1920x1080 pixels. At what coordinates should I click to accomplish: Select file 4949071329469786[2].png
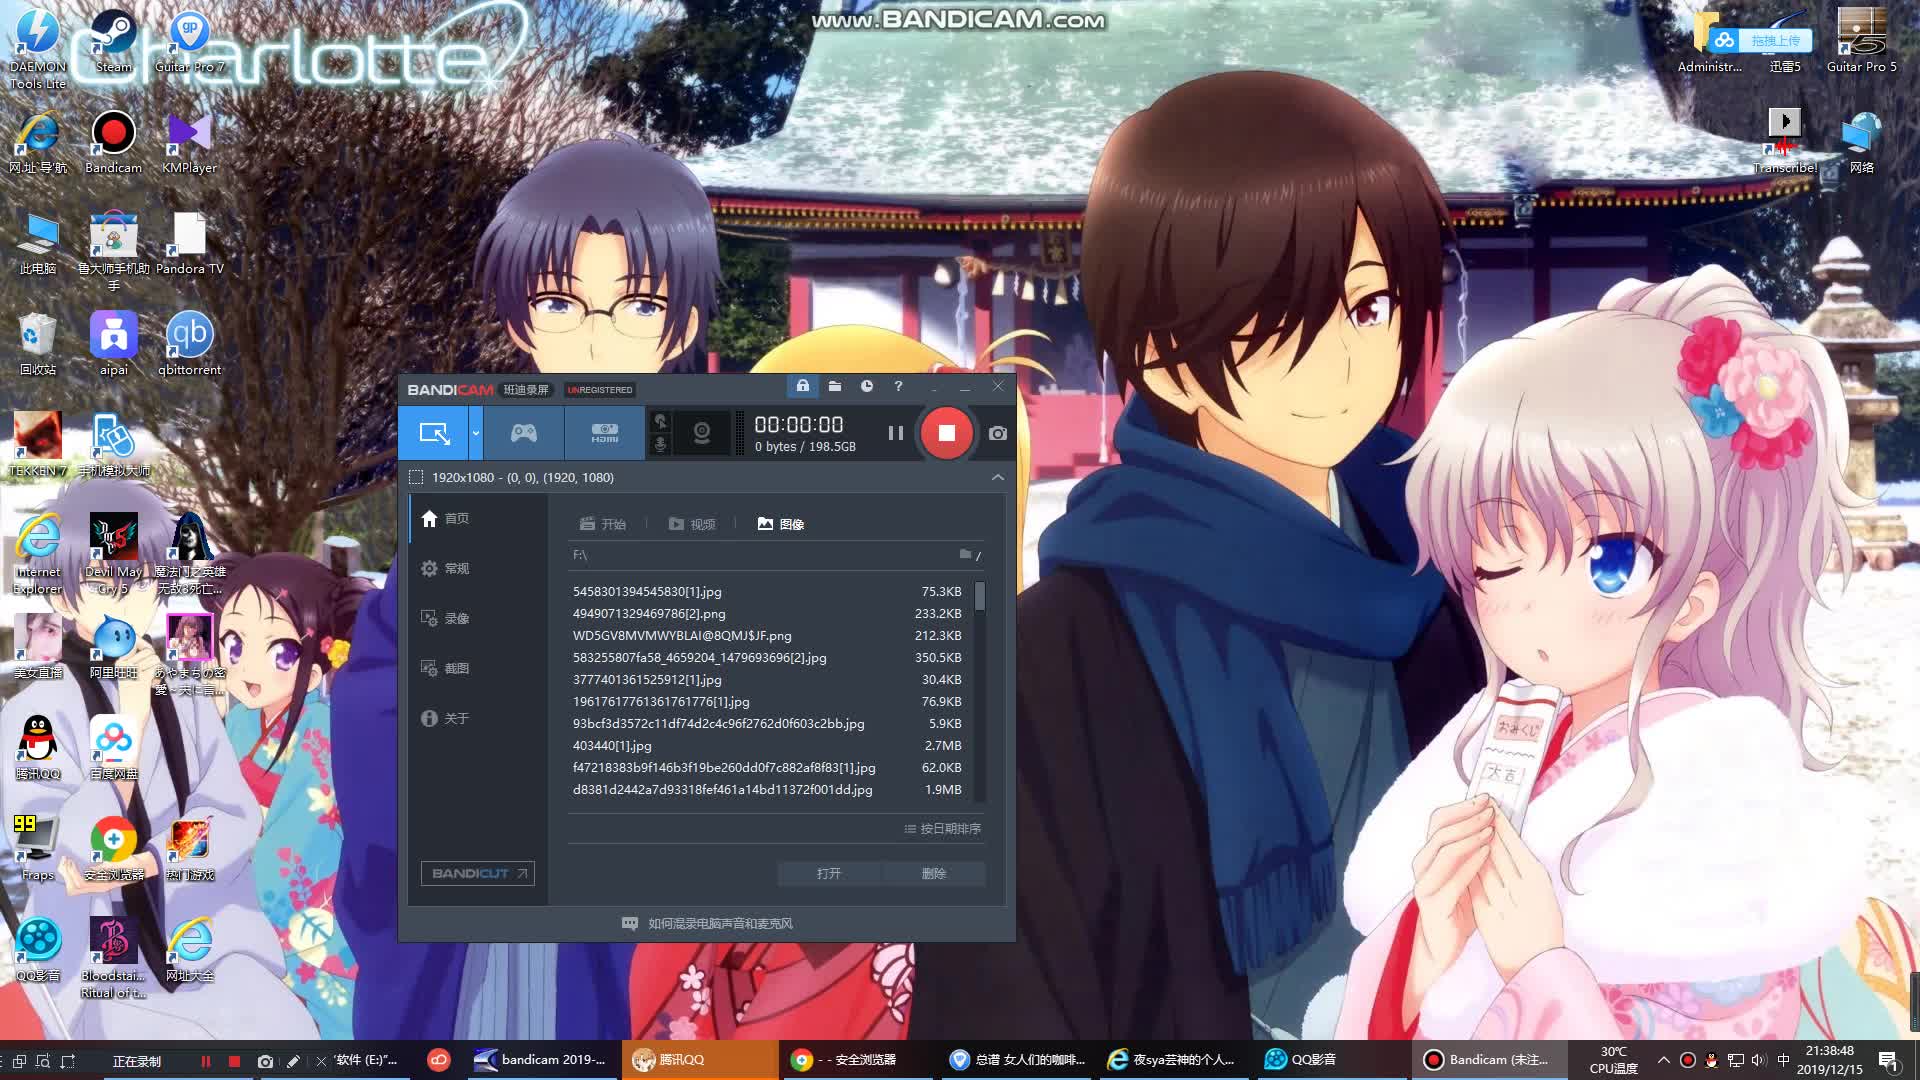767,613
